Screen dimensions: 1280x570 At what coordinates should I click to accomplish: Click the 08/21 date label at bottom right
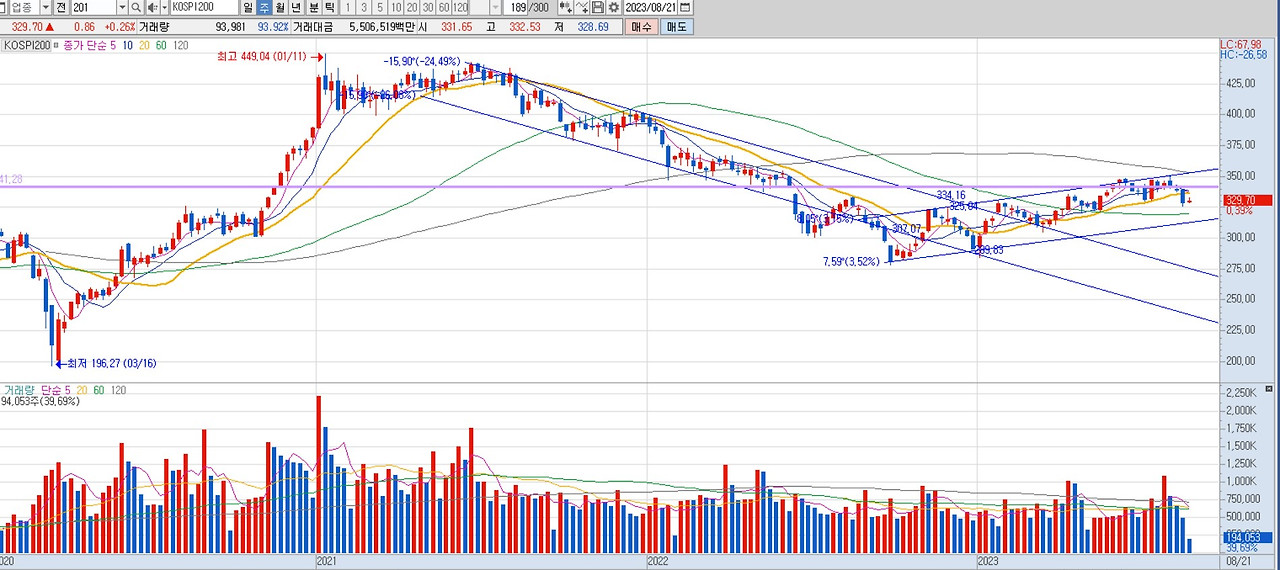tap(1238, 563)
